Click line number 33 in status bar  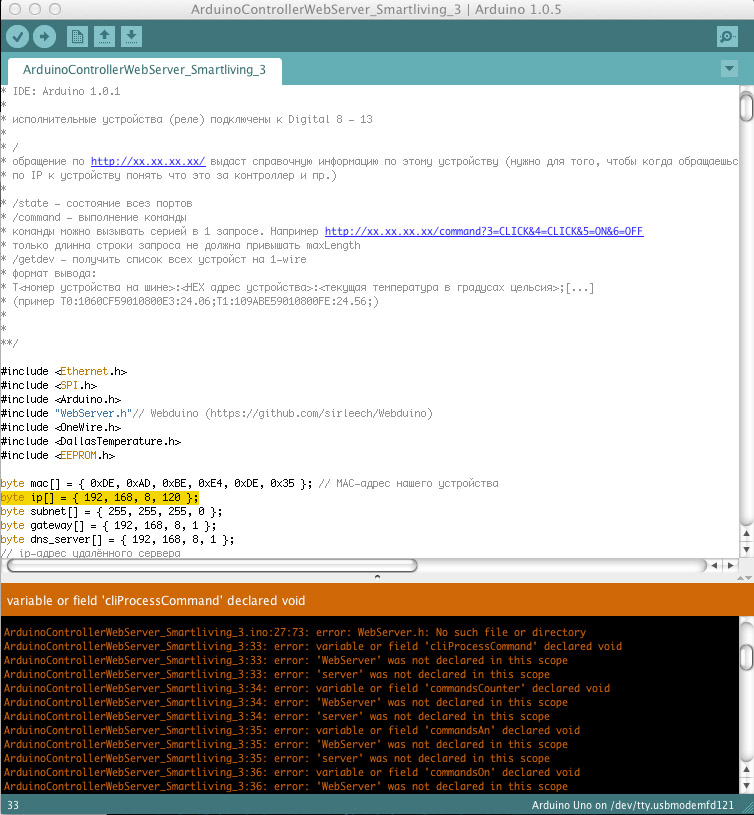tap(13, 806)
